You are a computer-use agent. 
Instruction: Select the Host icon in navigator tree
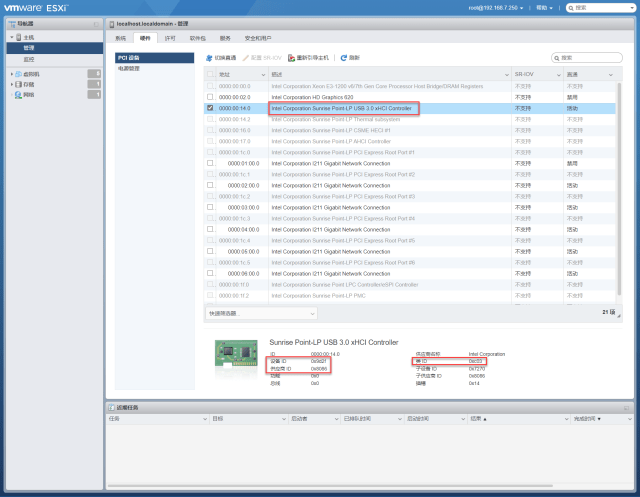click(19, 38)
